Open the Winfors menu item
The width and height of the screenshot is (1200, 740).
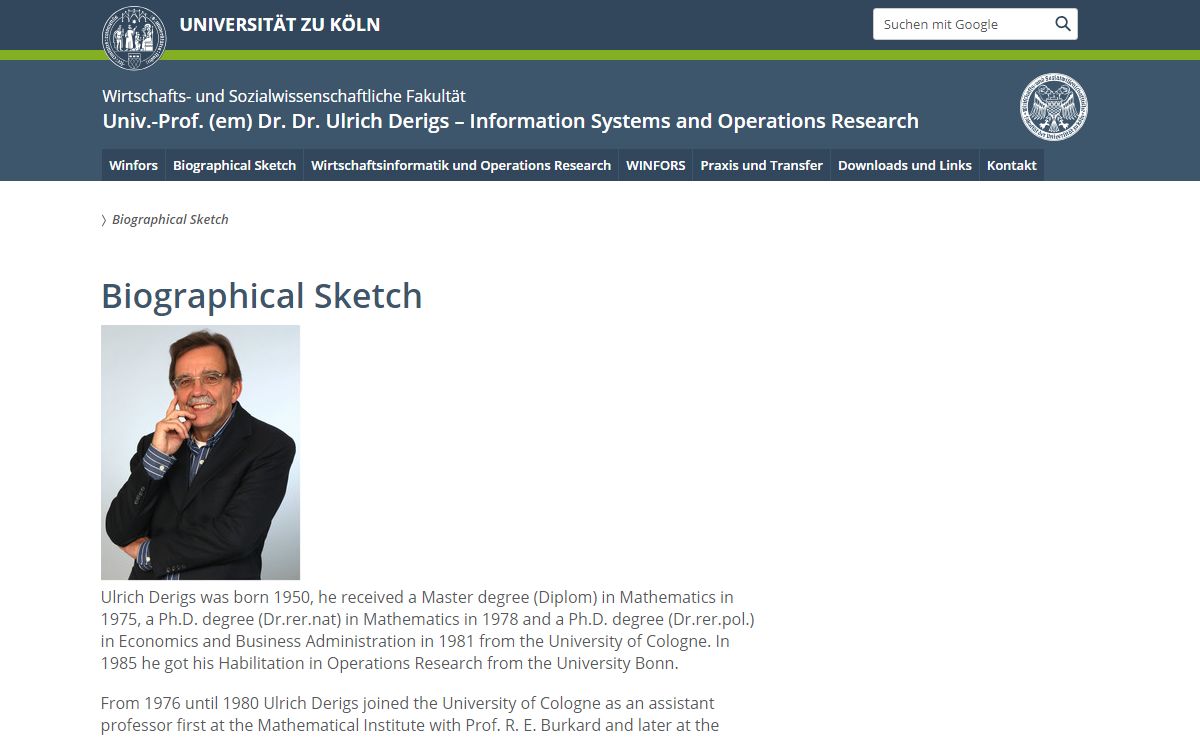click(133, 165)
